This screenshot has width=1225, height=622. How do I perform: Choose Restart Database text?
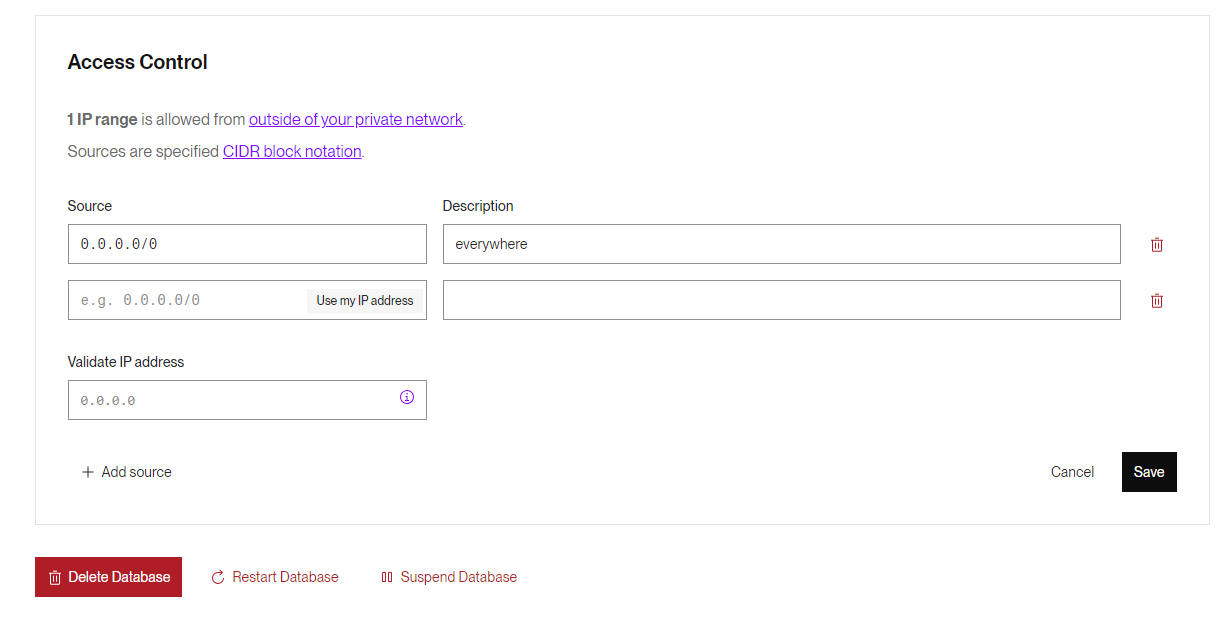pos(285,577)
